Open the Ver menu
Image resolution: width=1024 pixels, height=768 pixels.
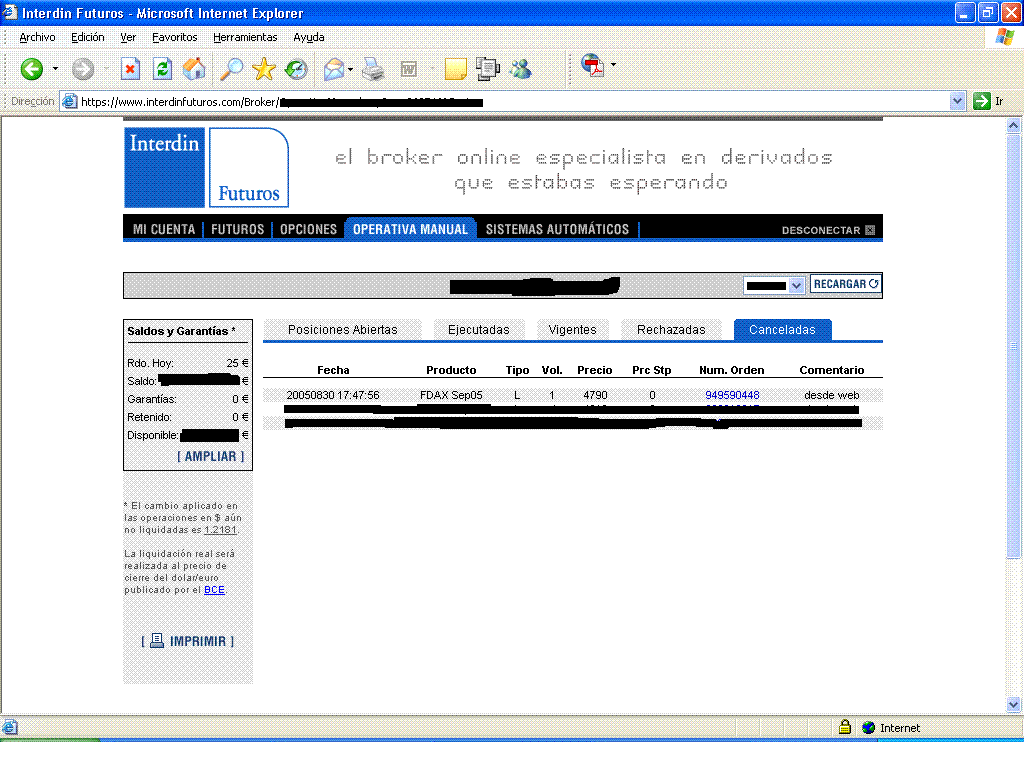(x=128, y=37)
